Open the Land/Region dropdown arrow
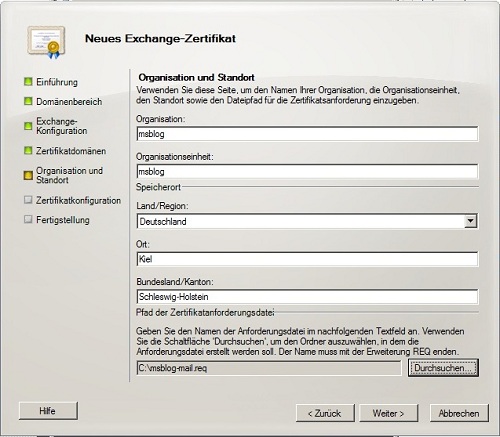The image size is (500, 437). [470, 221]
